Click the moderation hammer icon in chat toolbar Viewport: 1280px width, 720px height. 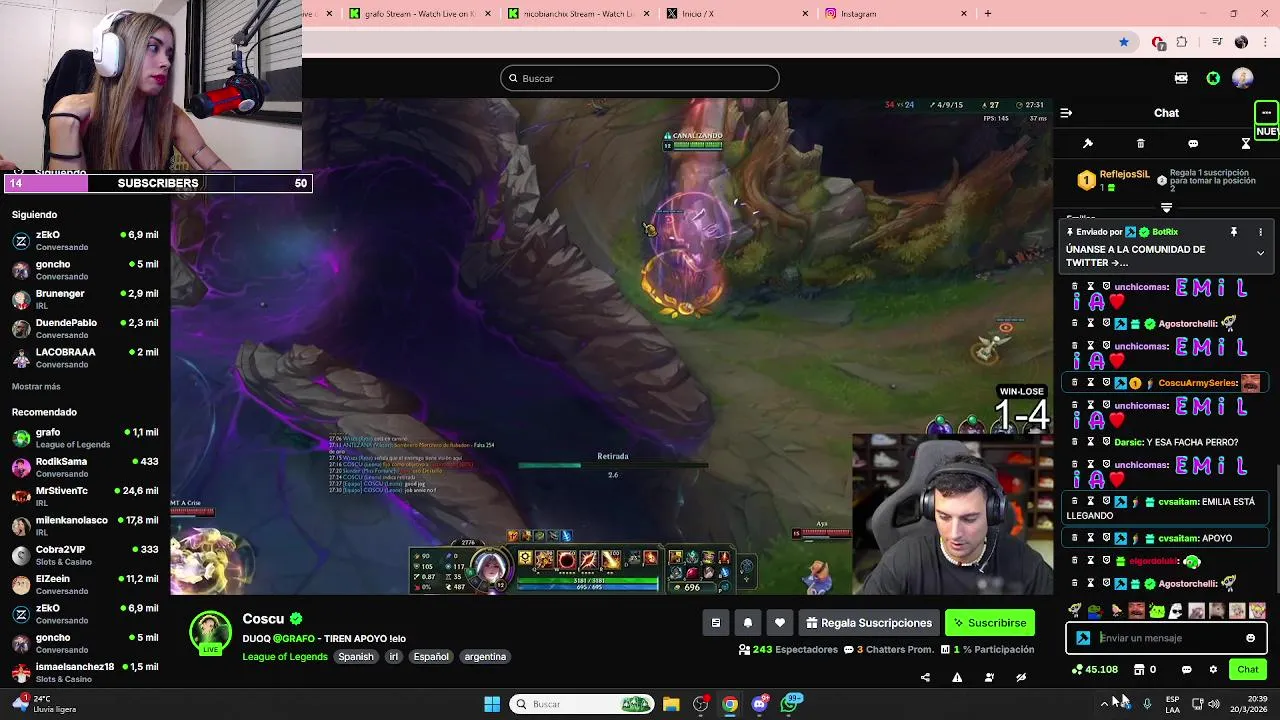click(x=1088, y=144)
